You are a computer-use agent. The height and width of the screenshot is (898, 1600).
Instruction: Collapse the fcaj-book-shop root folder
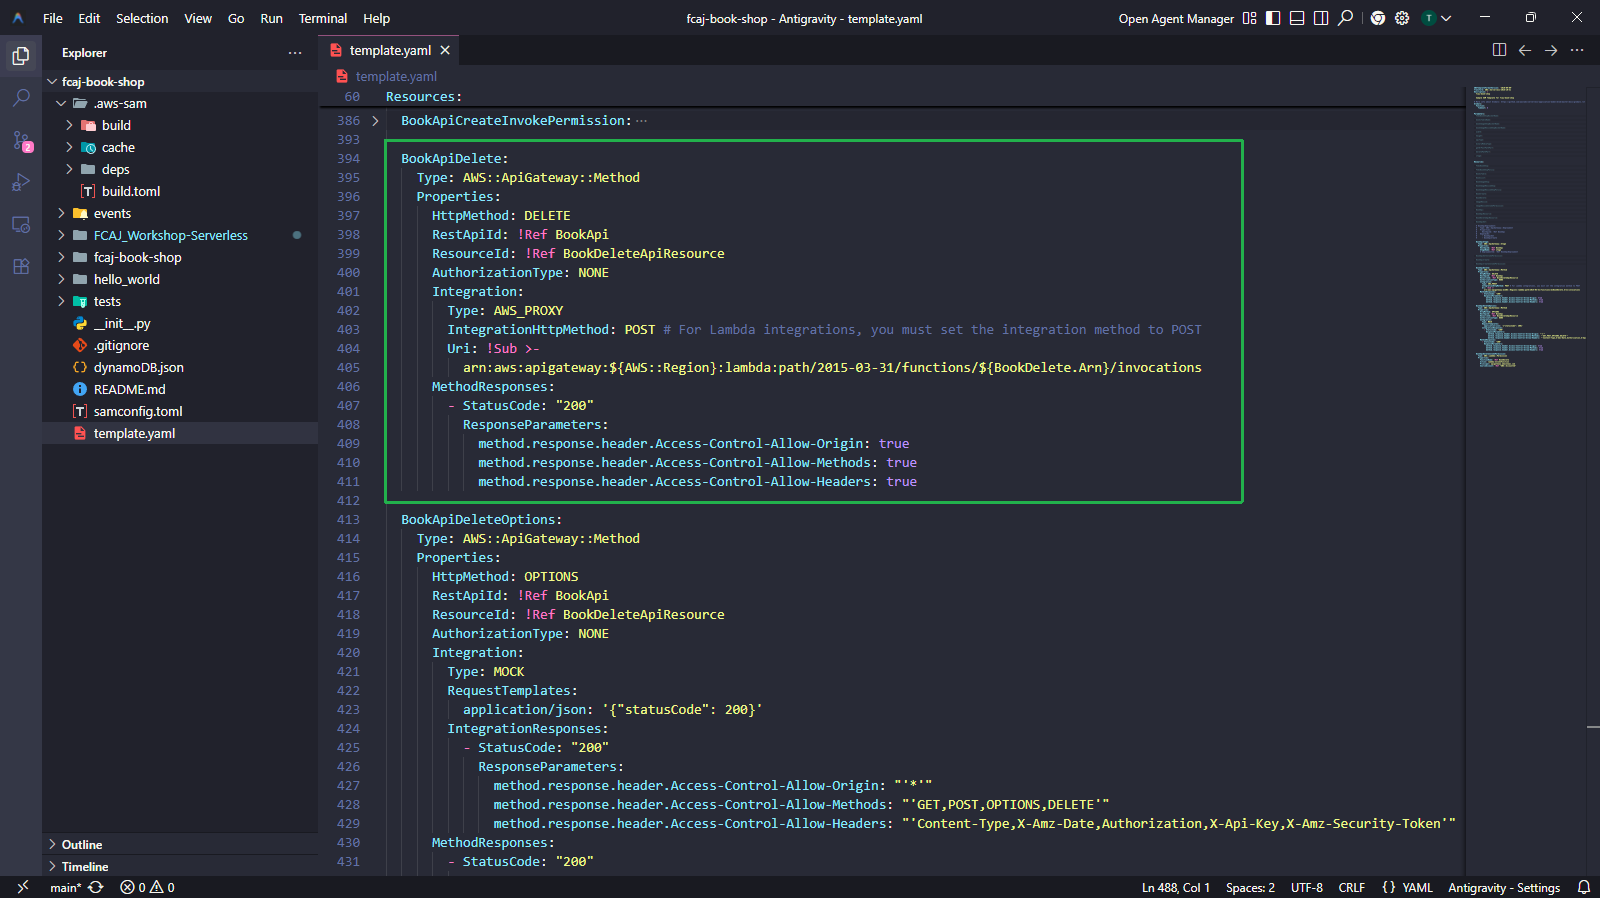click(52, 82)
